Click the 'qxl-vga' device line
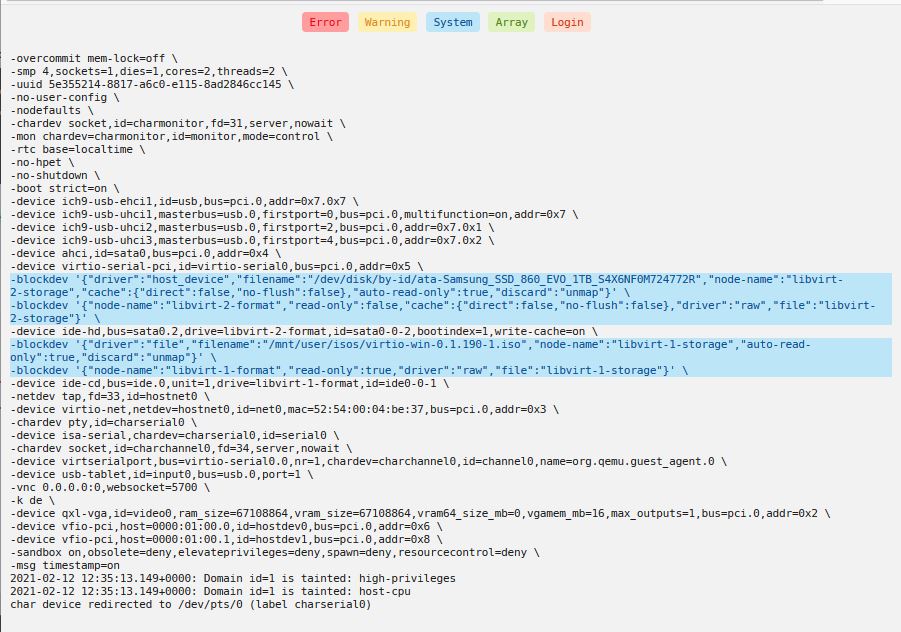Screen dimensions: 901x632 (x=420, y=513)
